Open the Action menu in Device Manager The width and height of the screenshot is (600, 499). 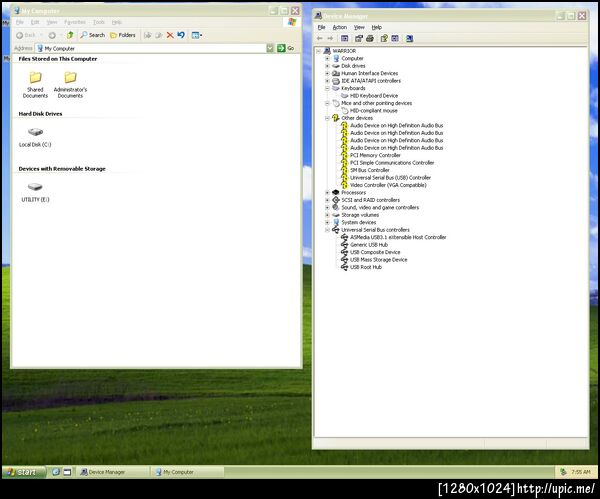[x=339, y=27]
